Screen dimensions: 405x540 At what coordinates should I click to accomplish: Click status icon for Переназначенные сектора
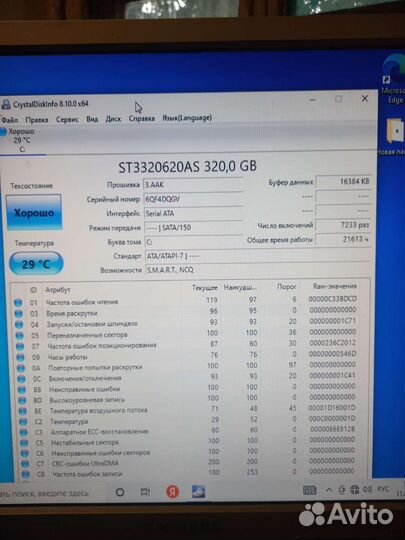pos(20,335)
